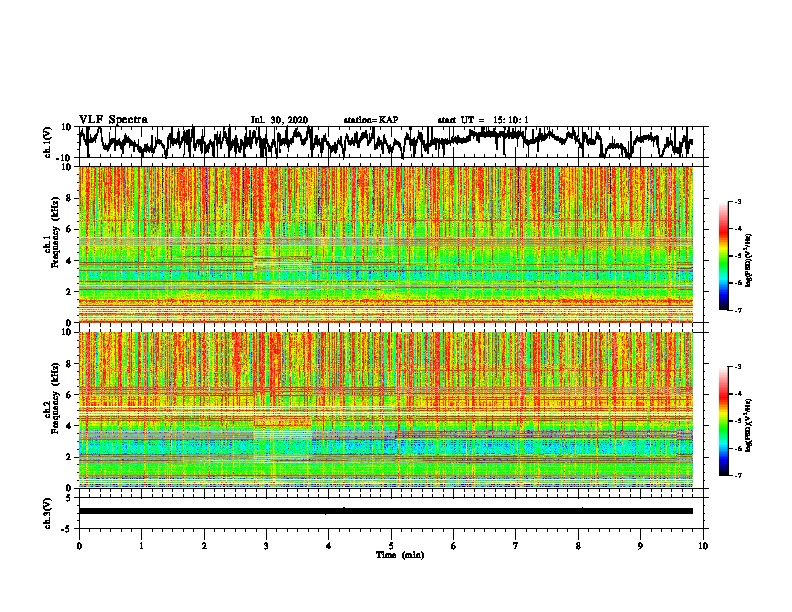Click the solid black ch.3 signal bar
Viewport: 792px width, 612px height.
tap(386, 511)
